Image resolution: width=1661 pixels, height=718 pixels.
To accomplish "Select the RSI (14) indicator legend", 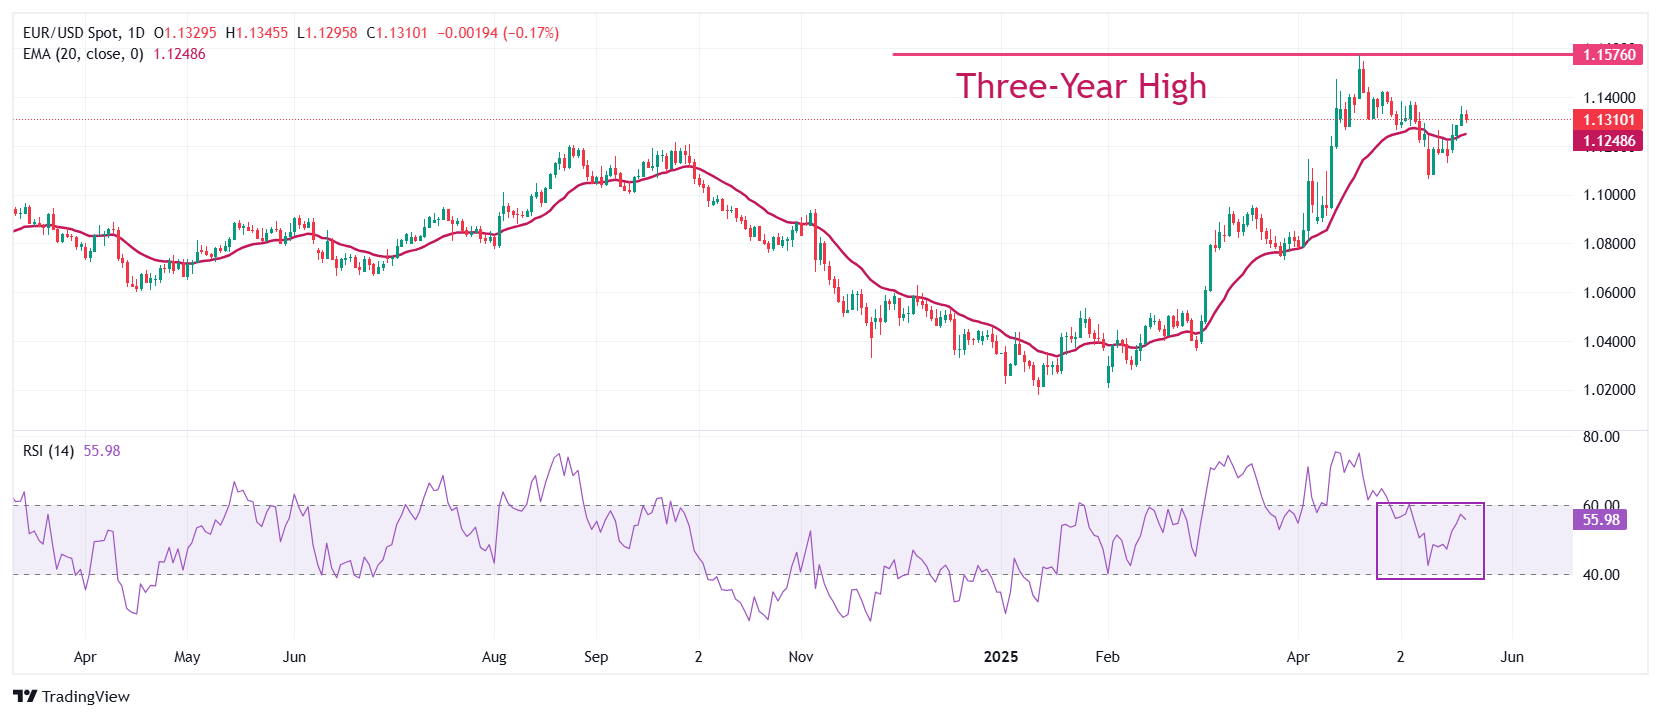I will coord(48,451).
